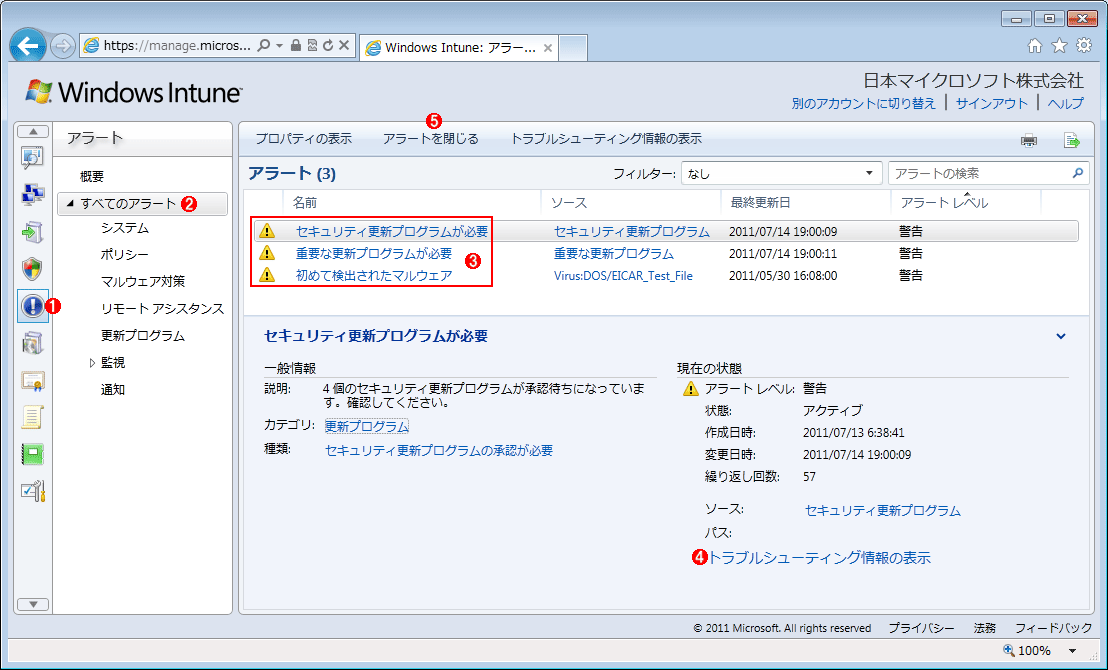Screen dimensions: 1108x670
Task: Open the zoom level 100% dropdown arrow
Action: (1073, 651)
